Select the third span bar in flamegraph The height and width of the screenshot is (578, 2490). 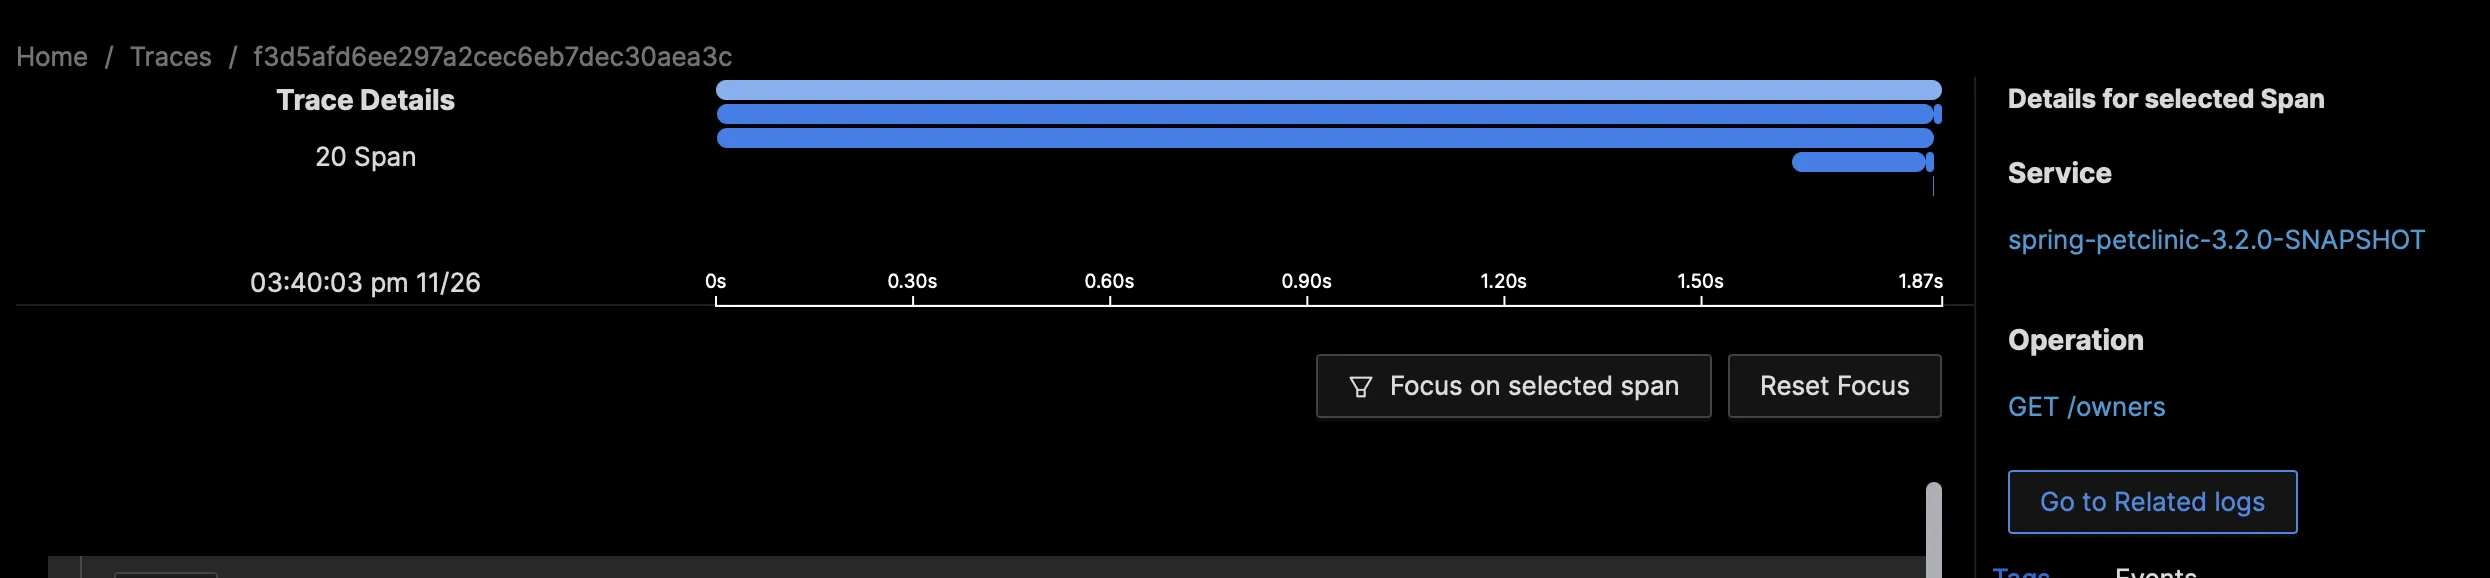(x=1325, y=138)
